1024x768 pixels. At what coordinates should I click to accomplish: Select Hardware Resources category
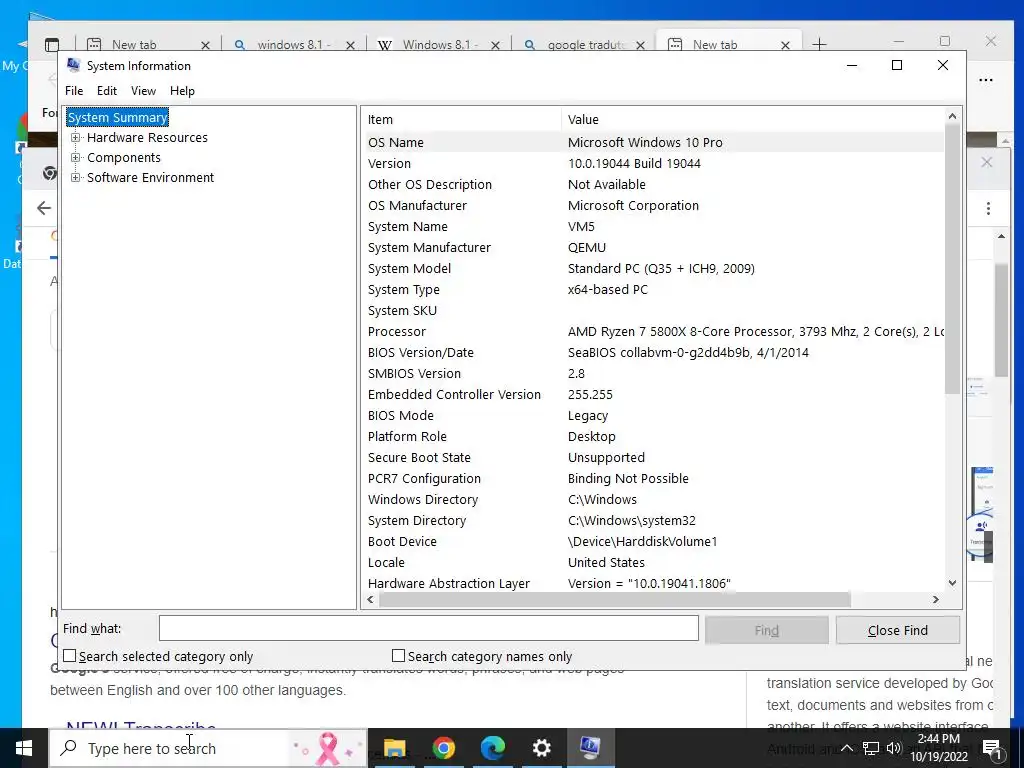(147, 138)
